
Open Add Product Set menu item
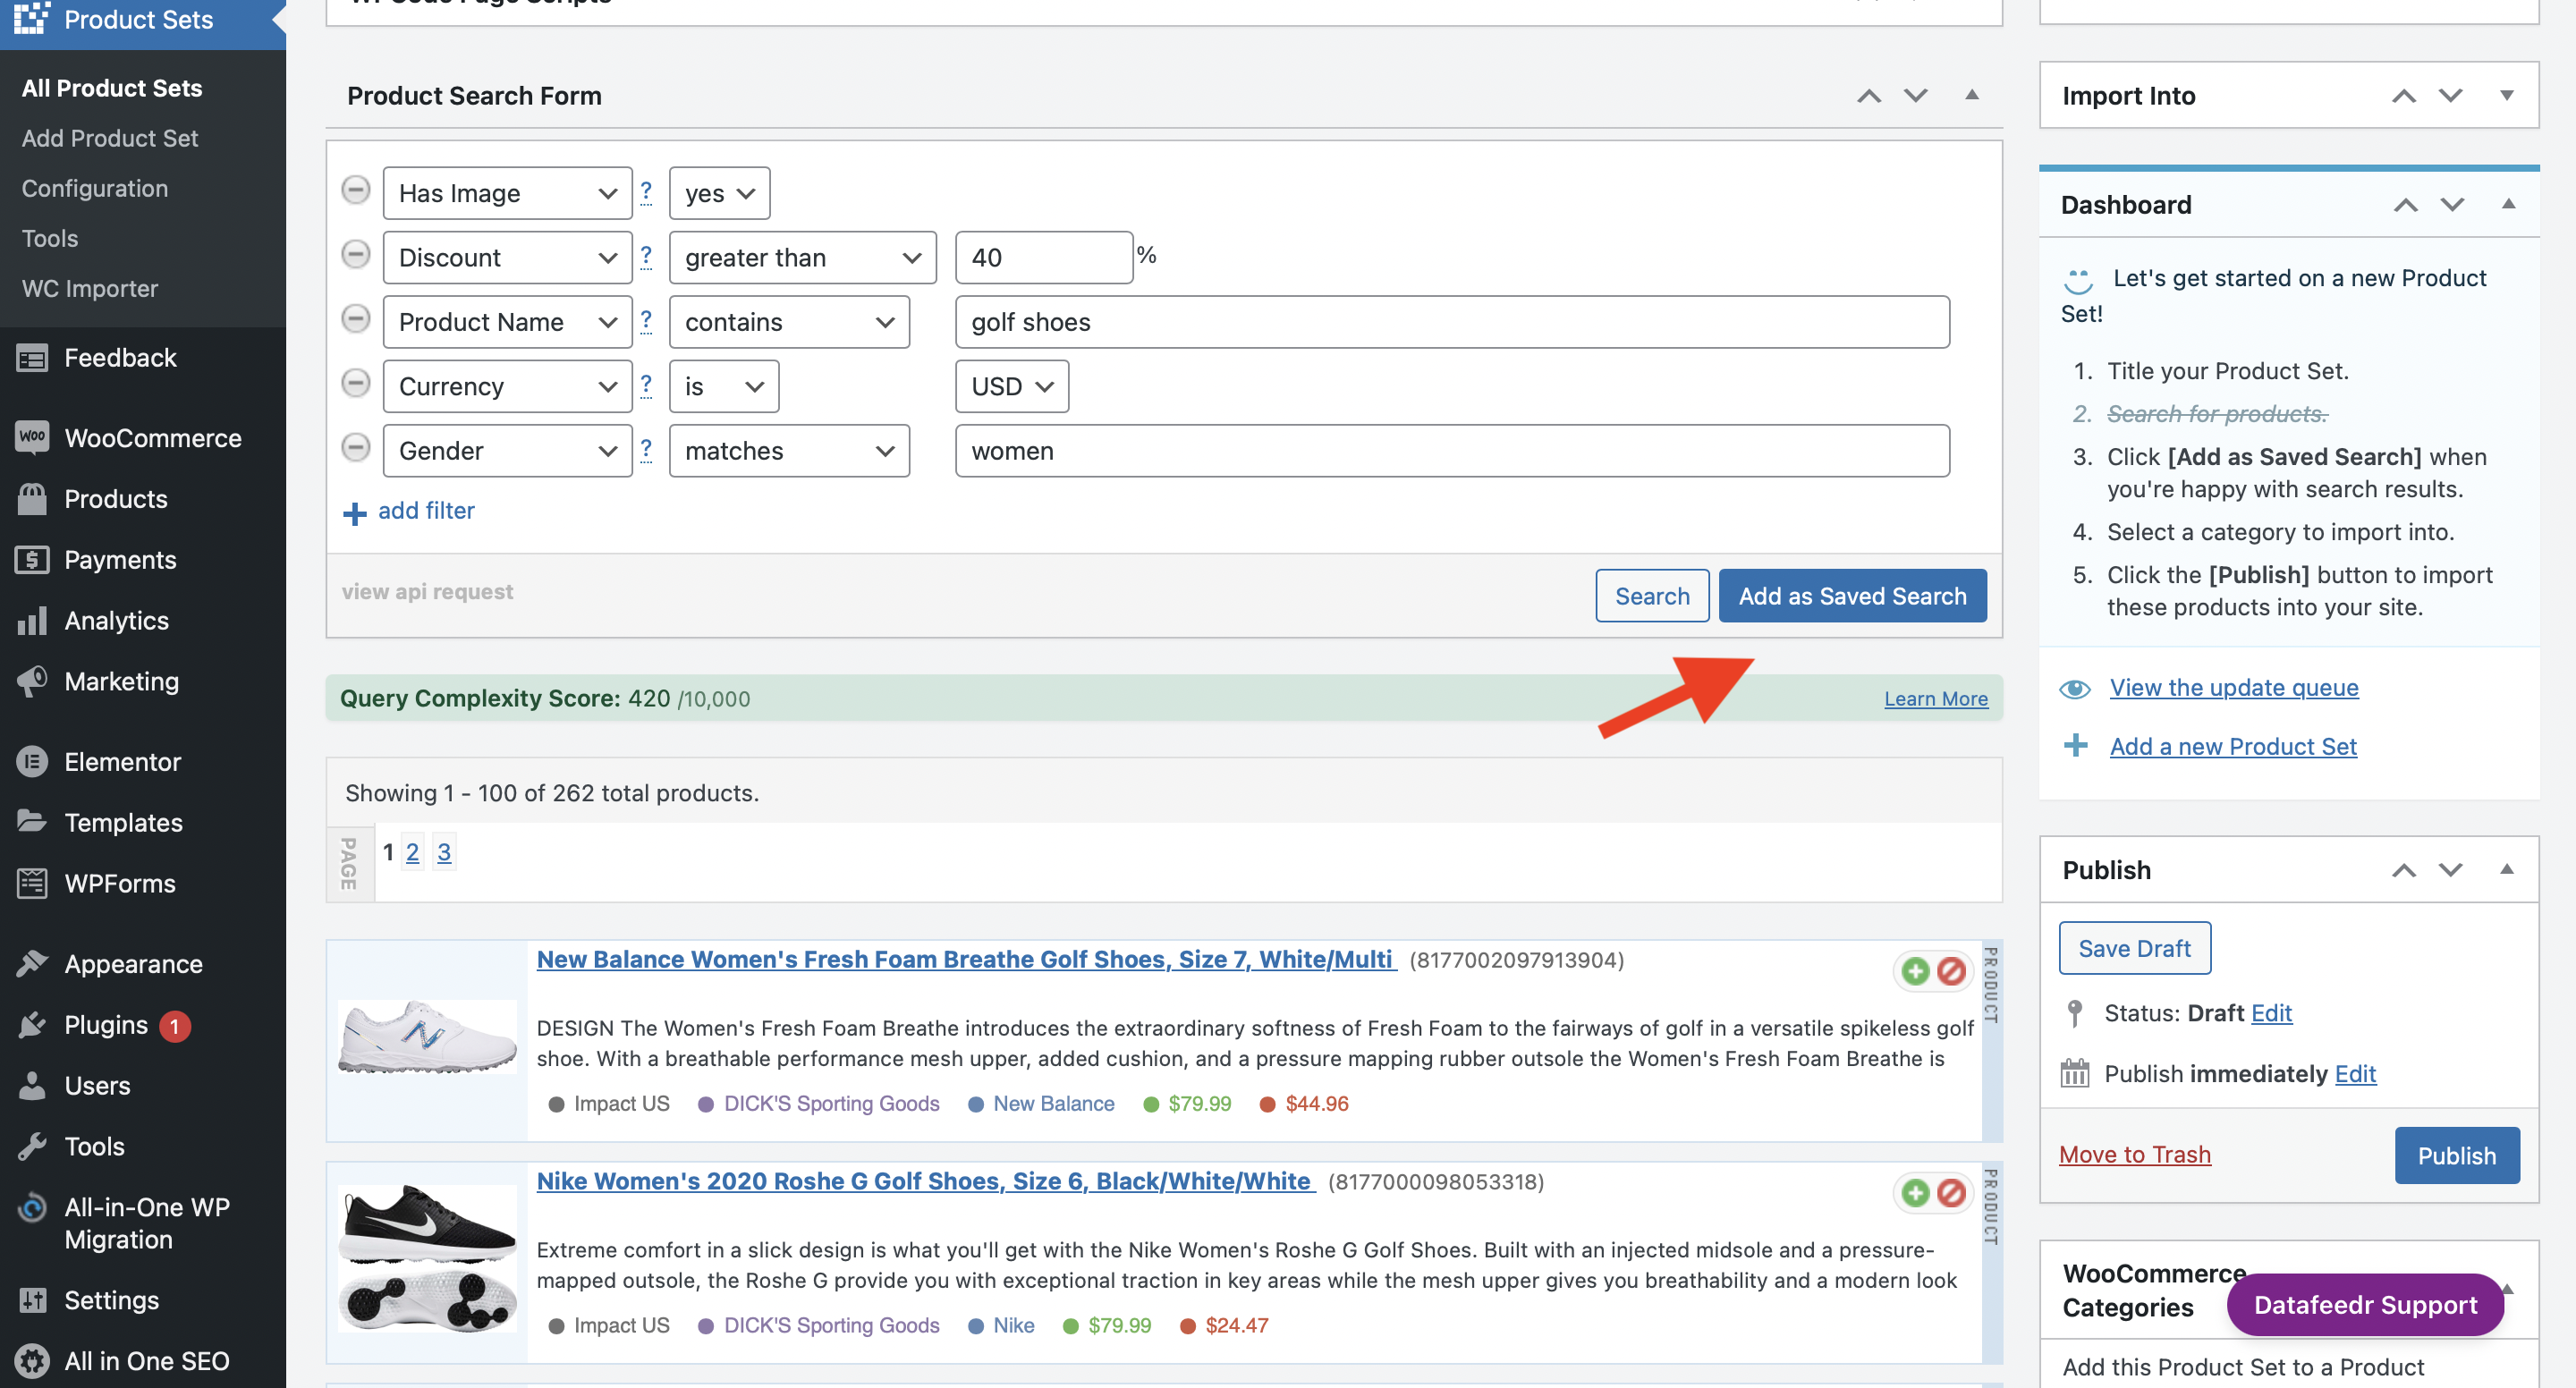110,138
